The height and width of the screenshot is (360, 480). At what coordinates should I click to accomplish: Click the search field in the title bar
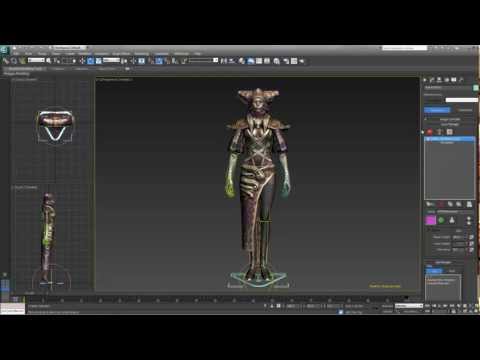[405, 48]
